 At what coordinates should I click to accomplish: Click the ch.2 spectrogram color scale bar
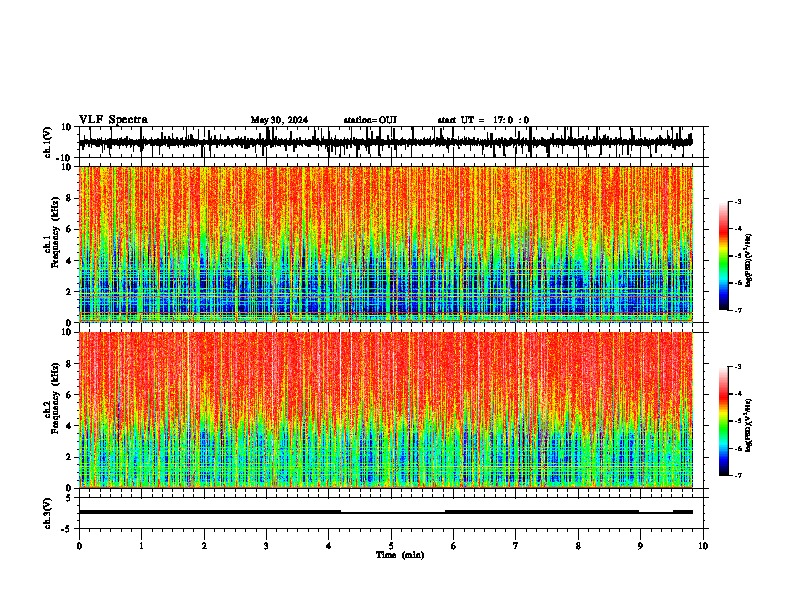point(724,421)
